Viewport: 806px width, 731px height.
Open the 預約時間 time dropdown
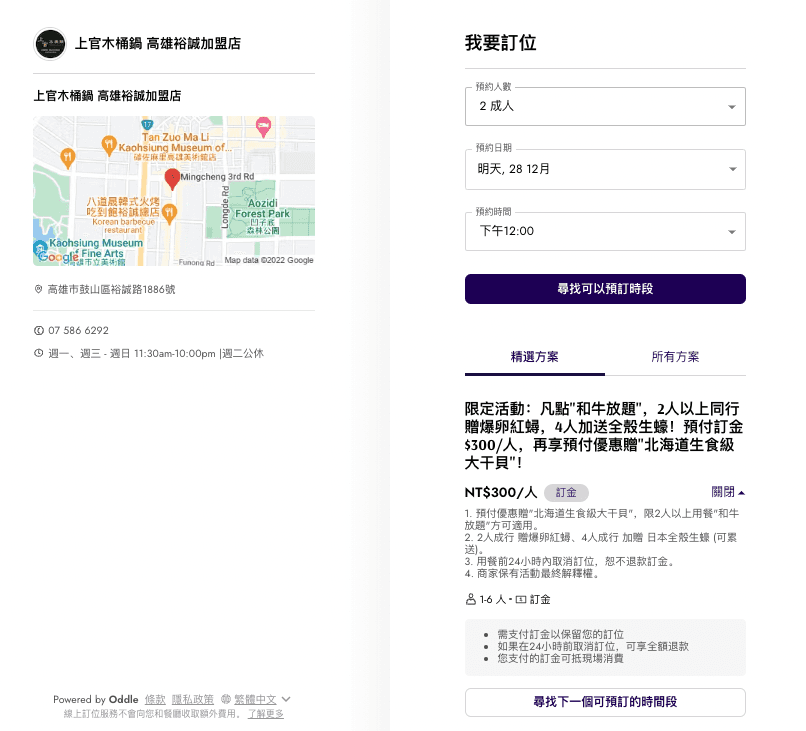[x=605, y=231]
